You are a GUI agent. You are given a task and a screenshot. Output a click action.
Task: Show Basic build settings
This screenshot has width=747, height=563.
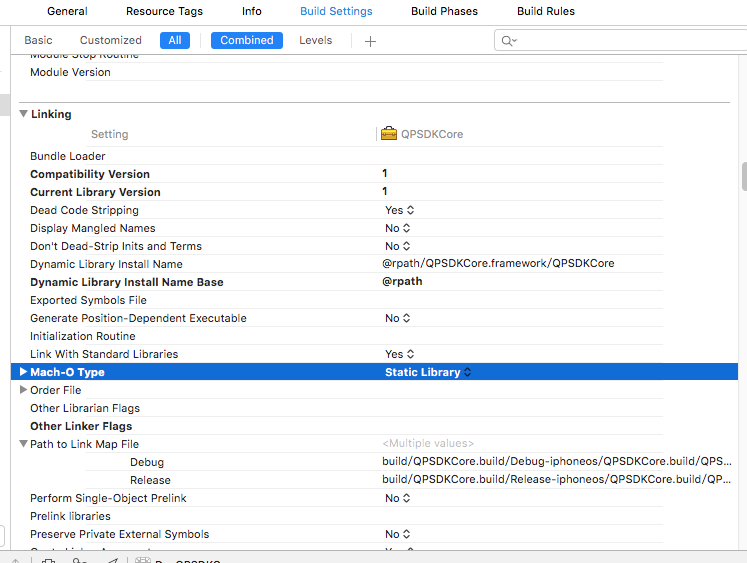[x=38, y=40]
